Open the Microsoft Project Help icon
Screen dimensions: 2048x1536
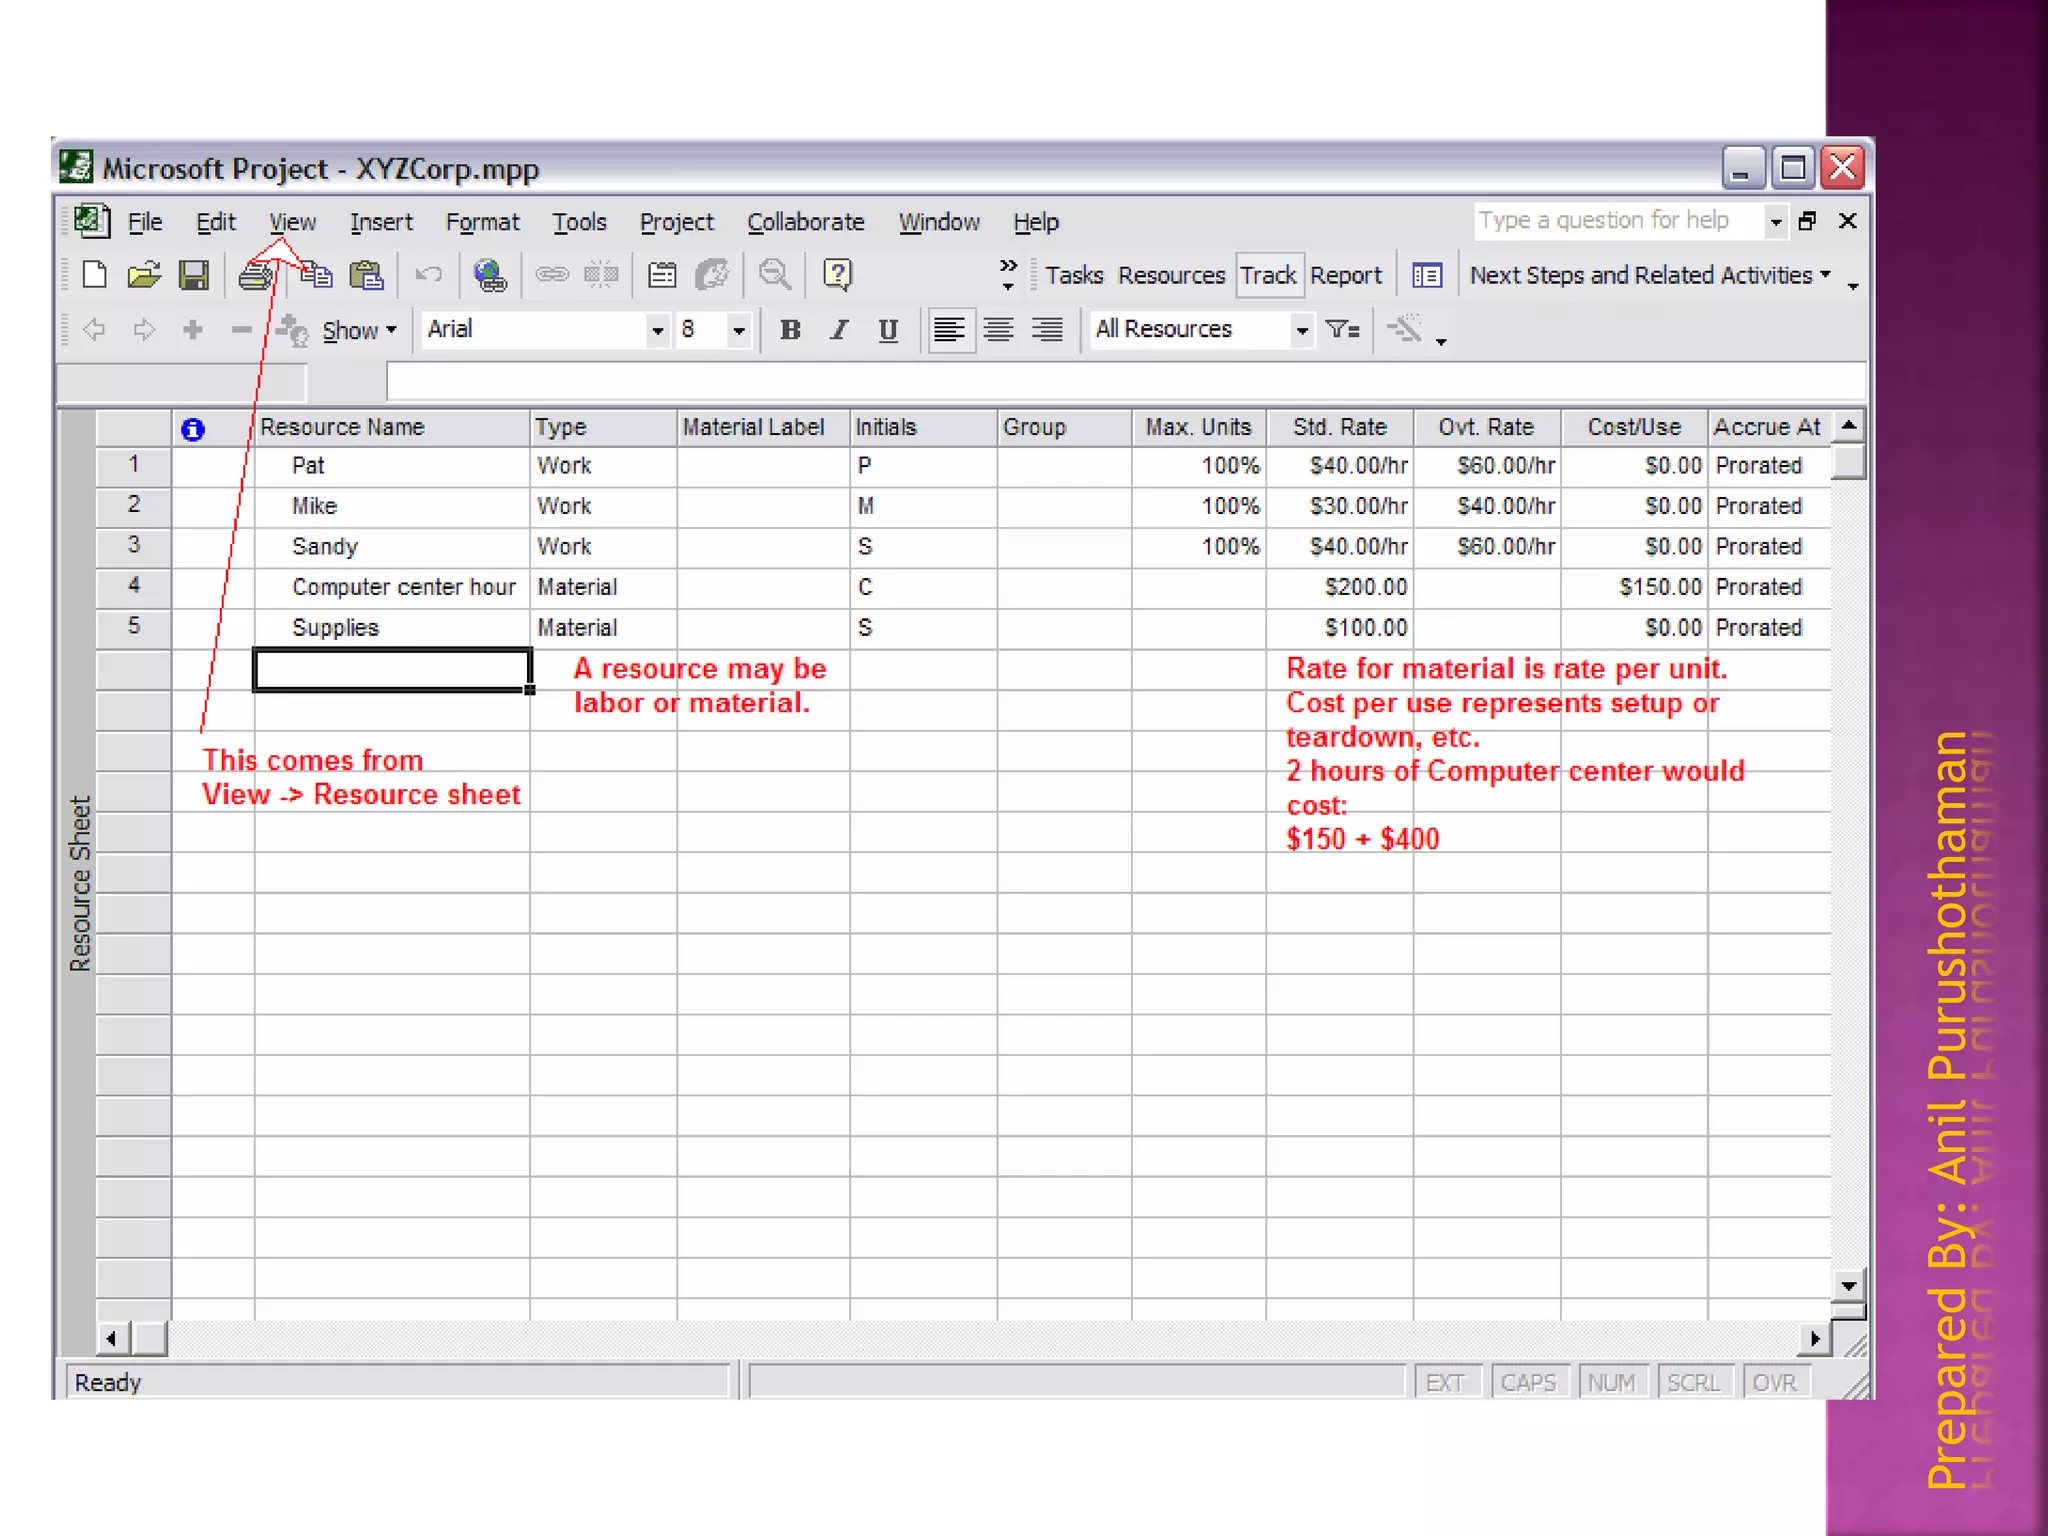click(837, 275)
